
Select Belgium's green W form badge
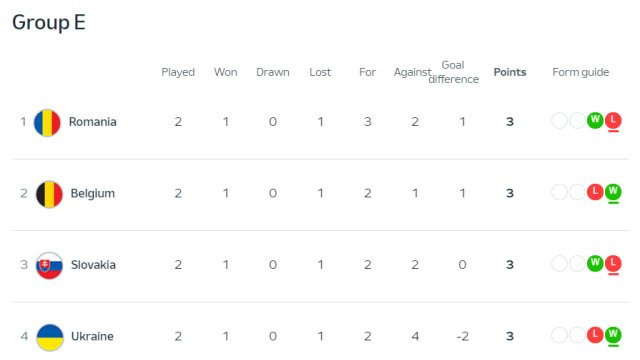613,192
